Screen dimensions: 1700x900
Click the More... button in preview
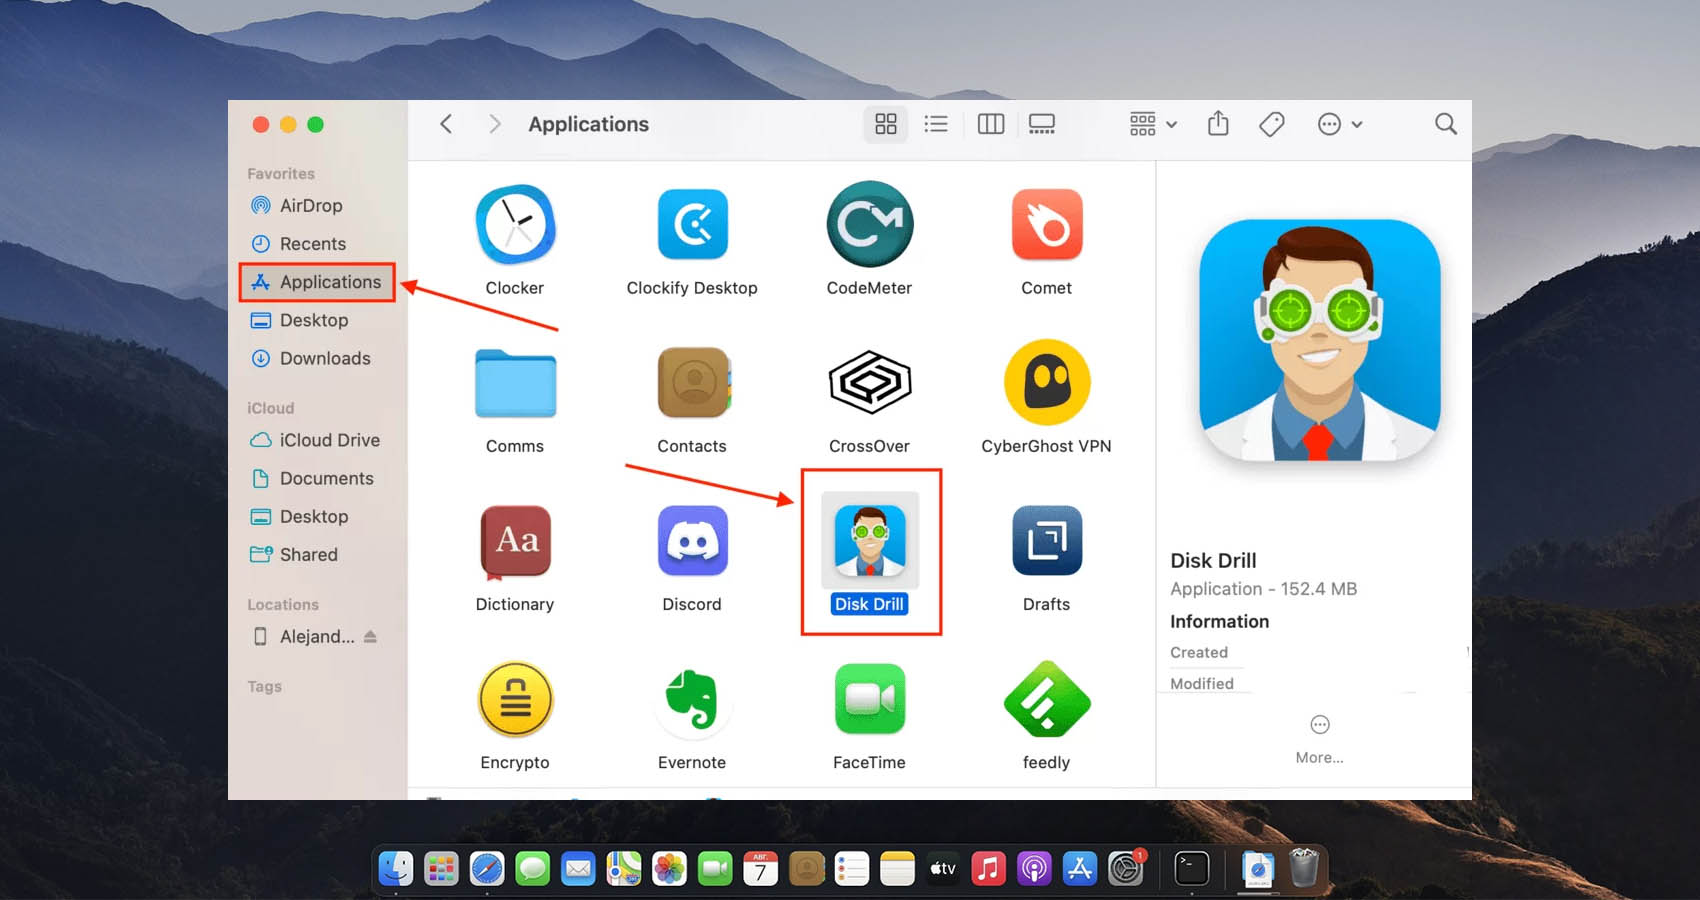1319,738
